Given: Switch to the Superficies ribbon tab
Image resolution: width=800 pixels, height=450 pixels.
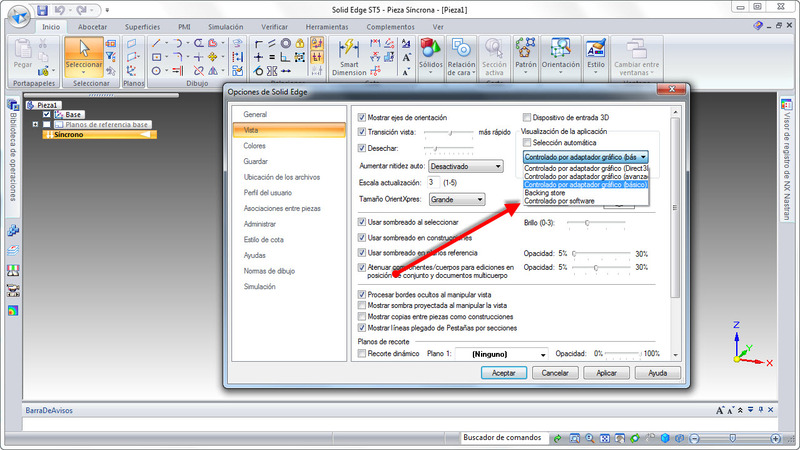Looking at the screenshot, I should pos(142,27).
